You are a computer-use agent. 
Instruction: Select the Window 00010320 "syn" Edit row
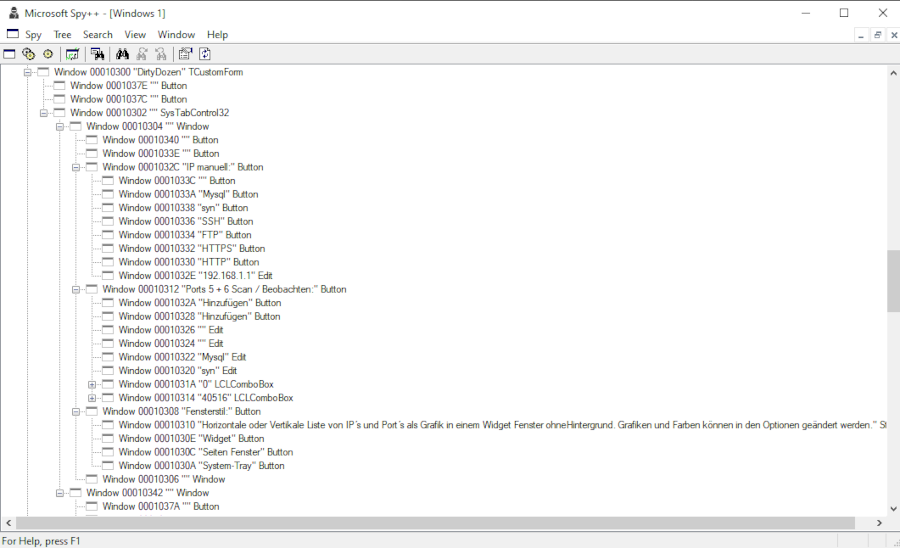click(x=177, y=371)
